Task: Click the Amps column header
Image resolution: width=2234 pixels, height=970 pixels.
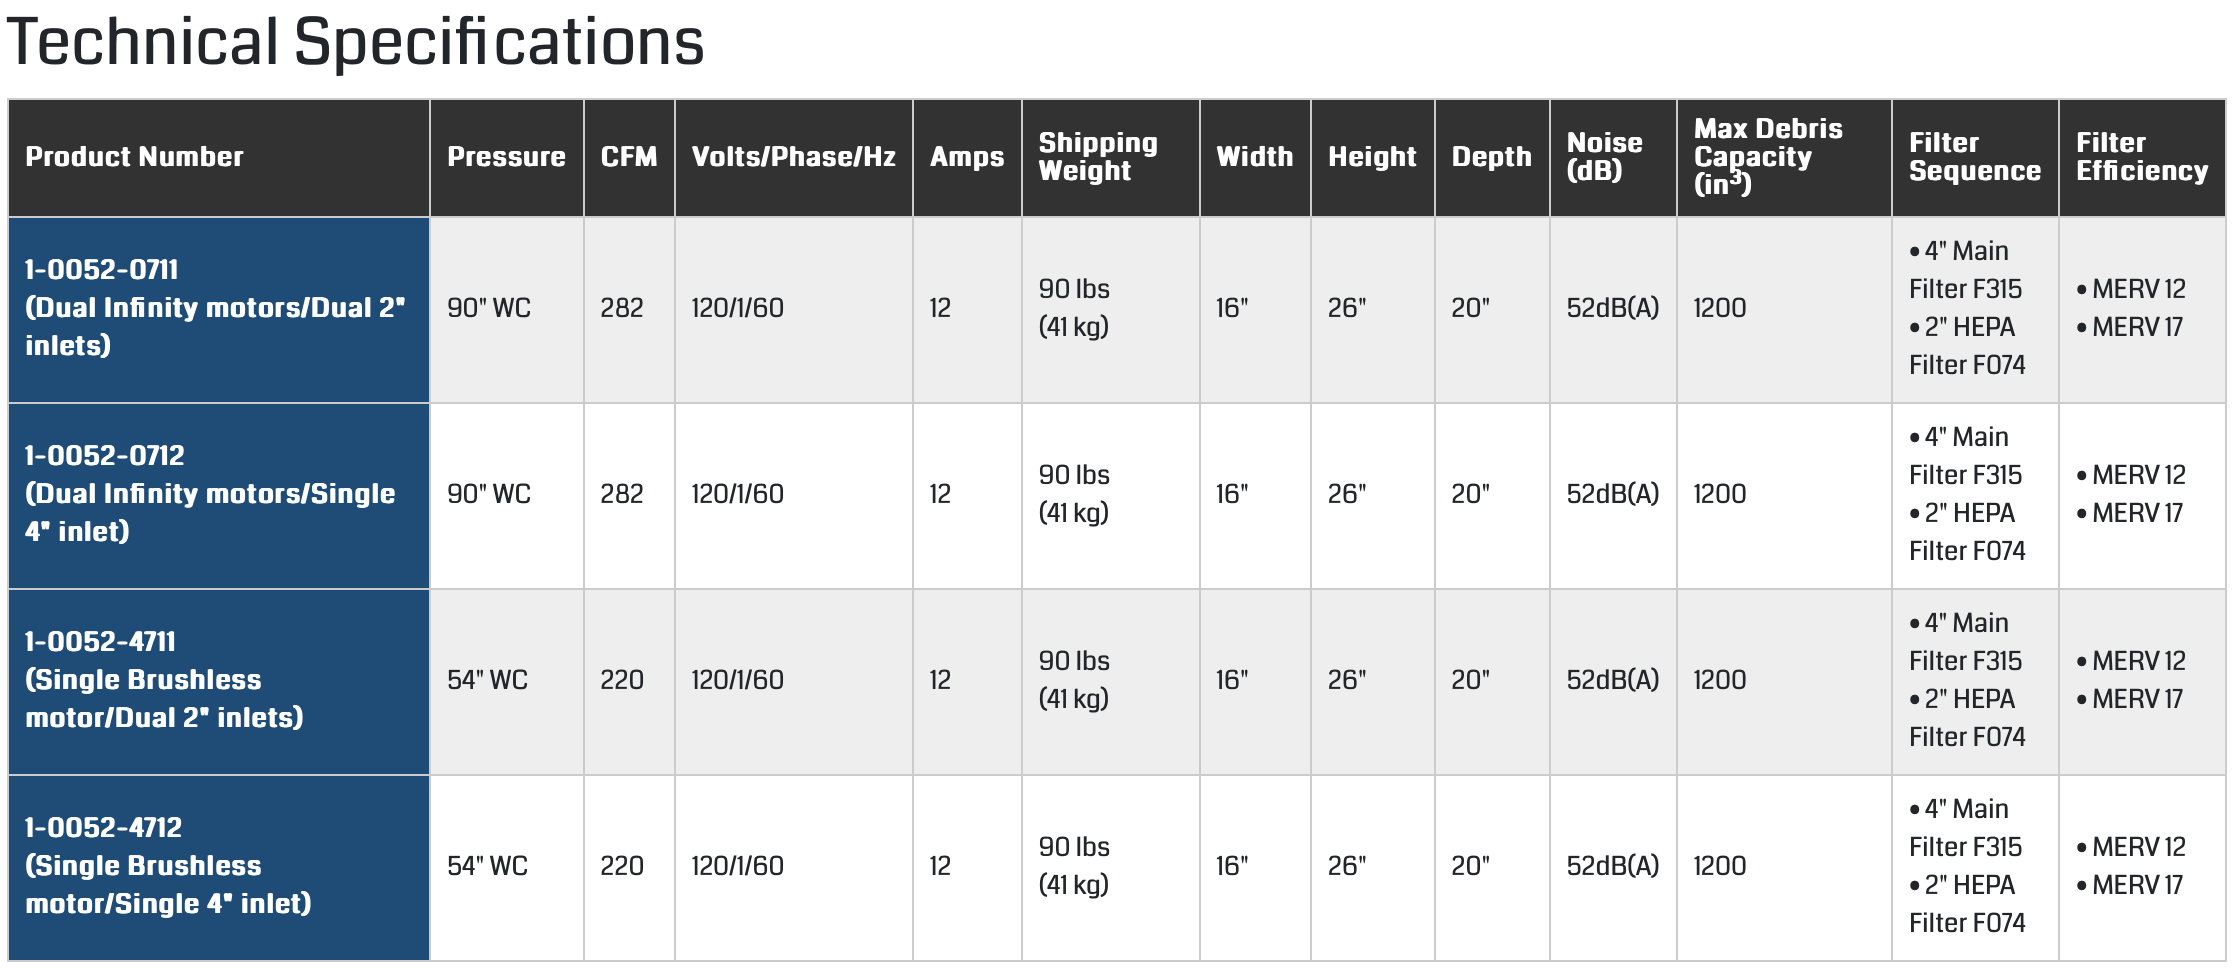Action: point(966,157)
